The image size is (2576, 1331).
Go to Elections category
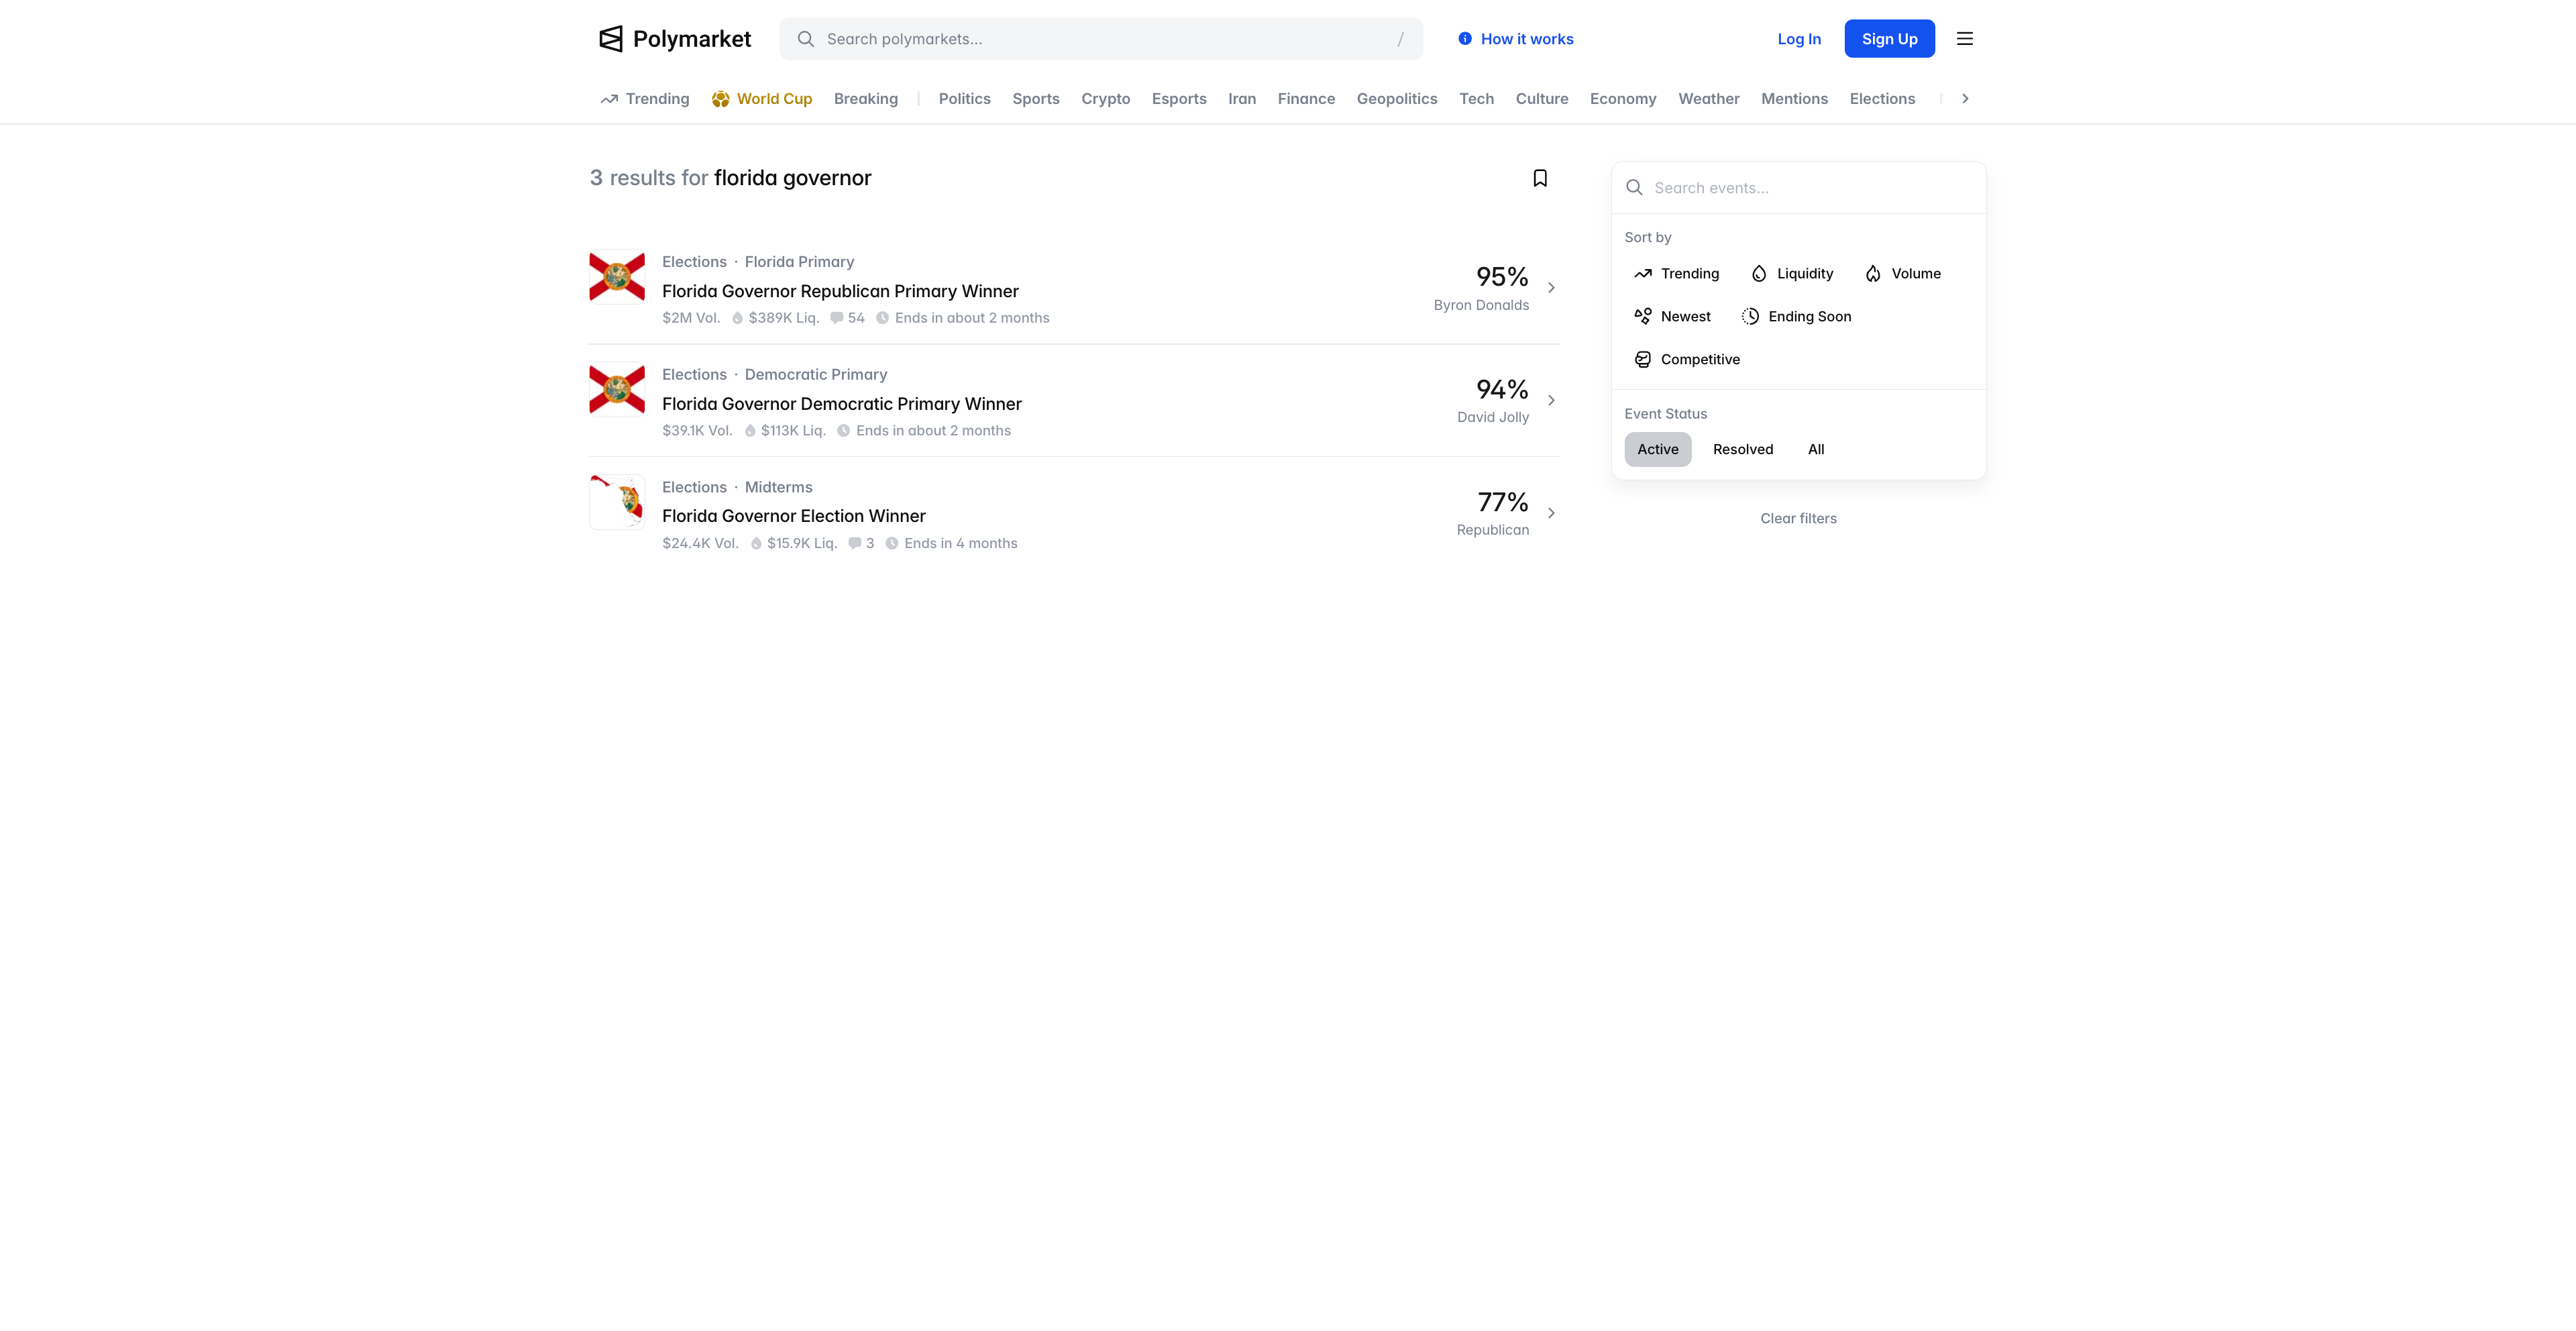point(1882,99)
